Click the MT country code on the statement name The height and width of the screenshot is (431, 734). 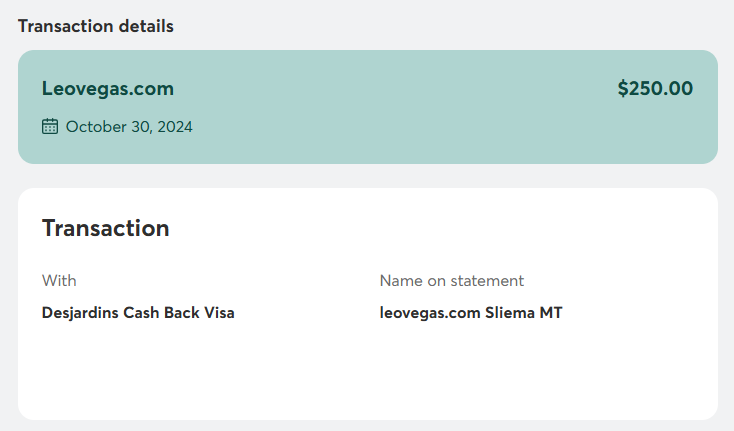pos(551,313)
